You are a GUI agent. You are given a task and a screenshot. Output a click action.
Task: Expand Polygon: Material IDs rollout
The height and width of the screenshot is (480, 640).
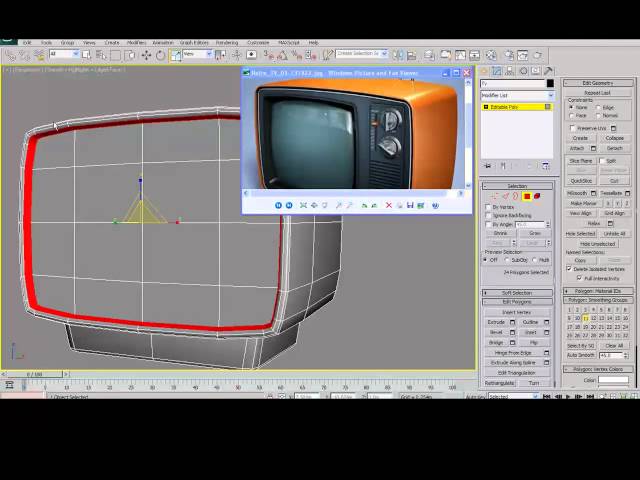(598, 291)
